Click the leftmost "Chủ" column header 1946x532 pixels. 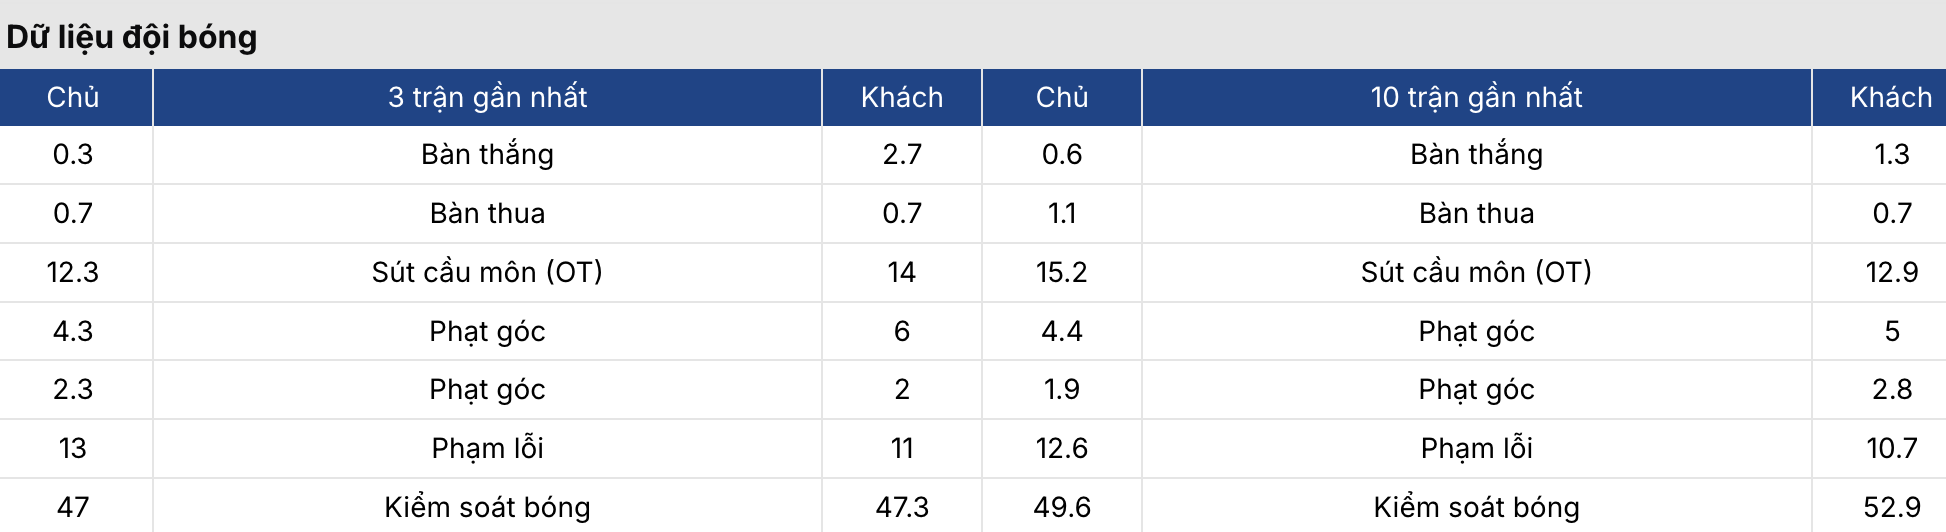pos(73,97)
